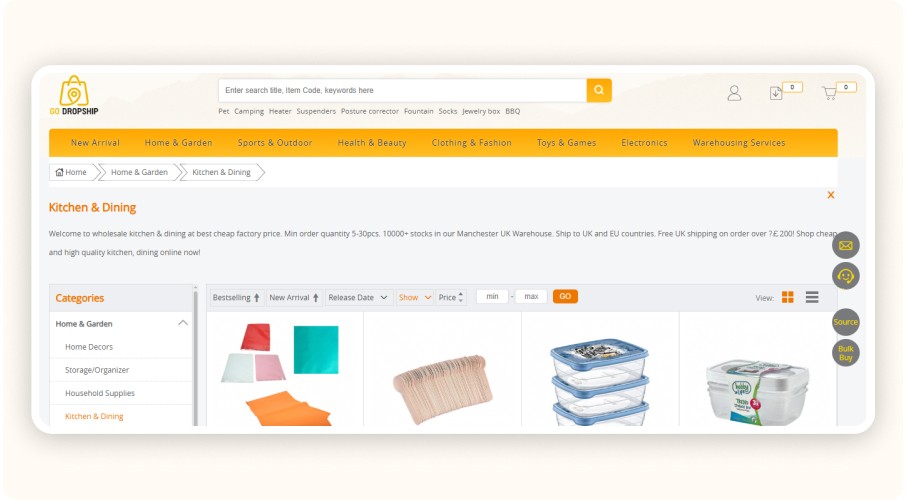Viewport: 907px width, 500px height.
Task: Click the orange search magnifier button
Action: tap(599, 90)
